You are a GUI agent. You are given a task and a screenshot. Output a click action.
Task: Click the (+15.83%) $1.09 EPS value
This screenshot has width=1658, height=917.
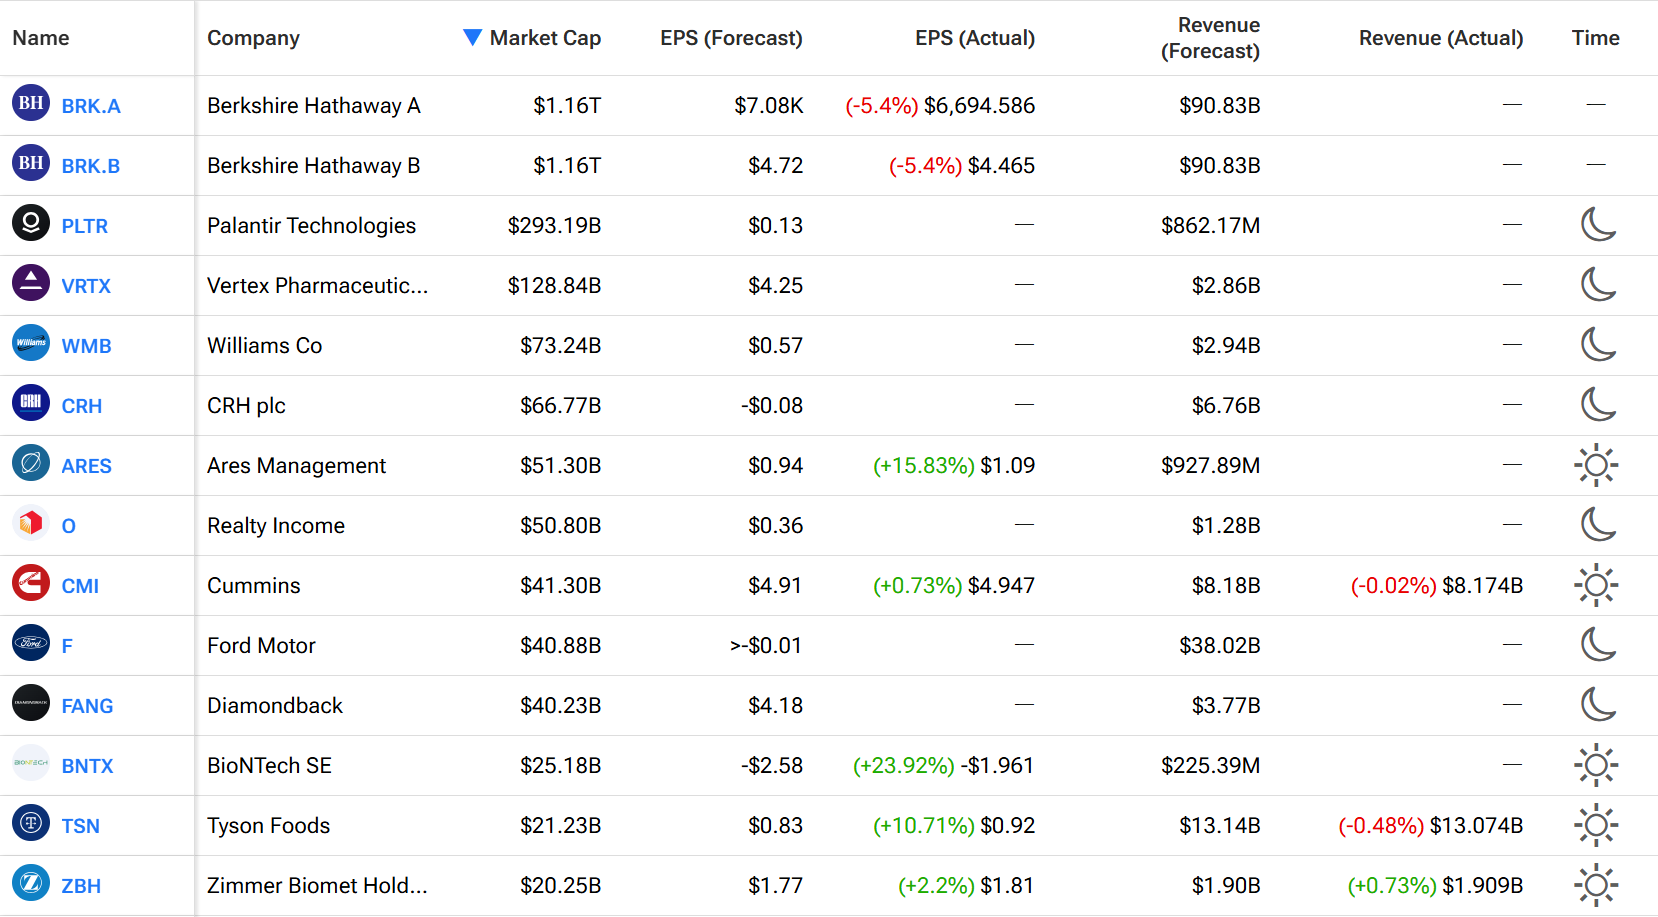coord(954,466)
